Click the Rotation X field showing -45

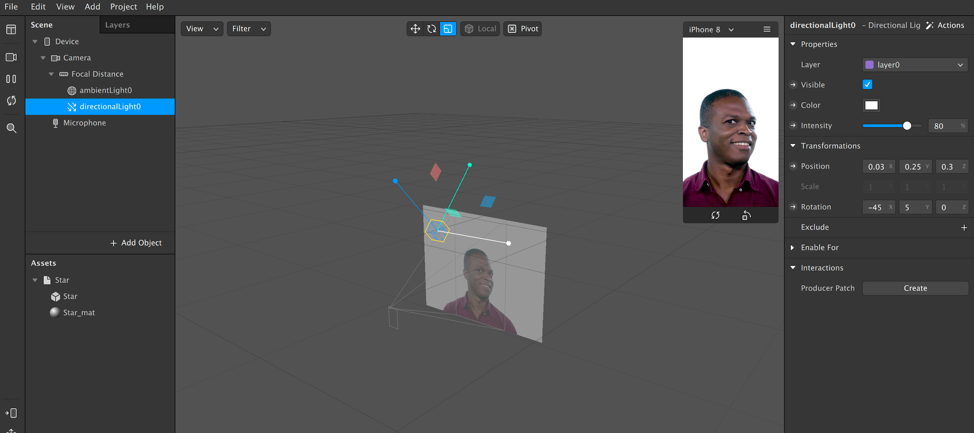point(879,207)
